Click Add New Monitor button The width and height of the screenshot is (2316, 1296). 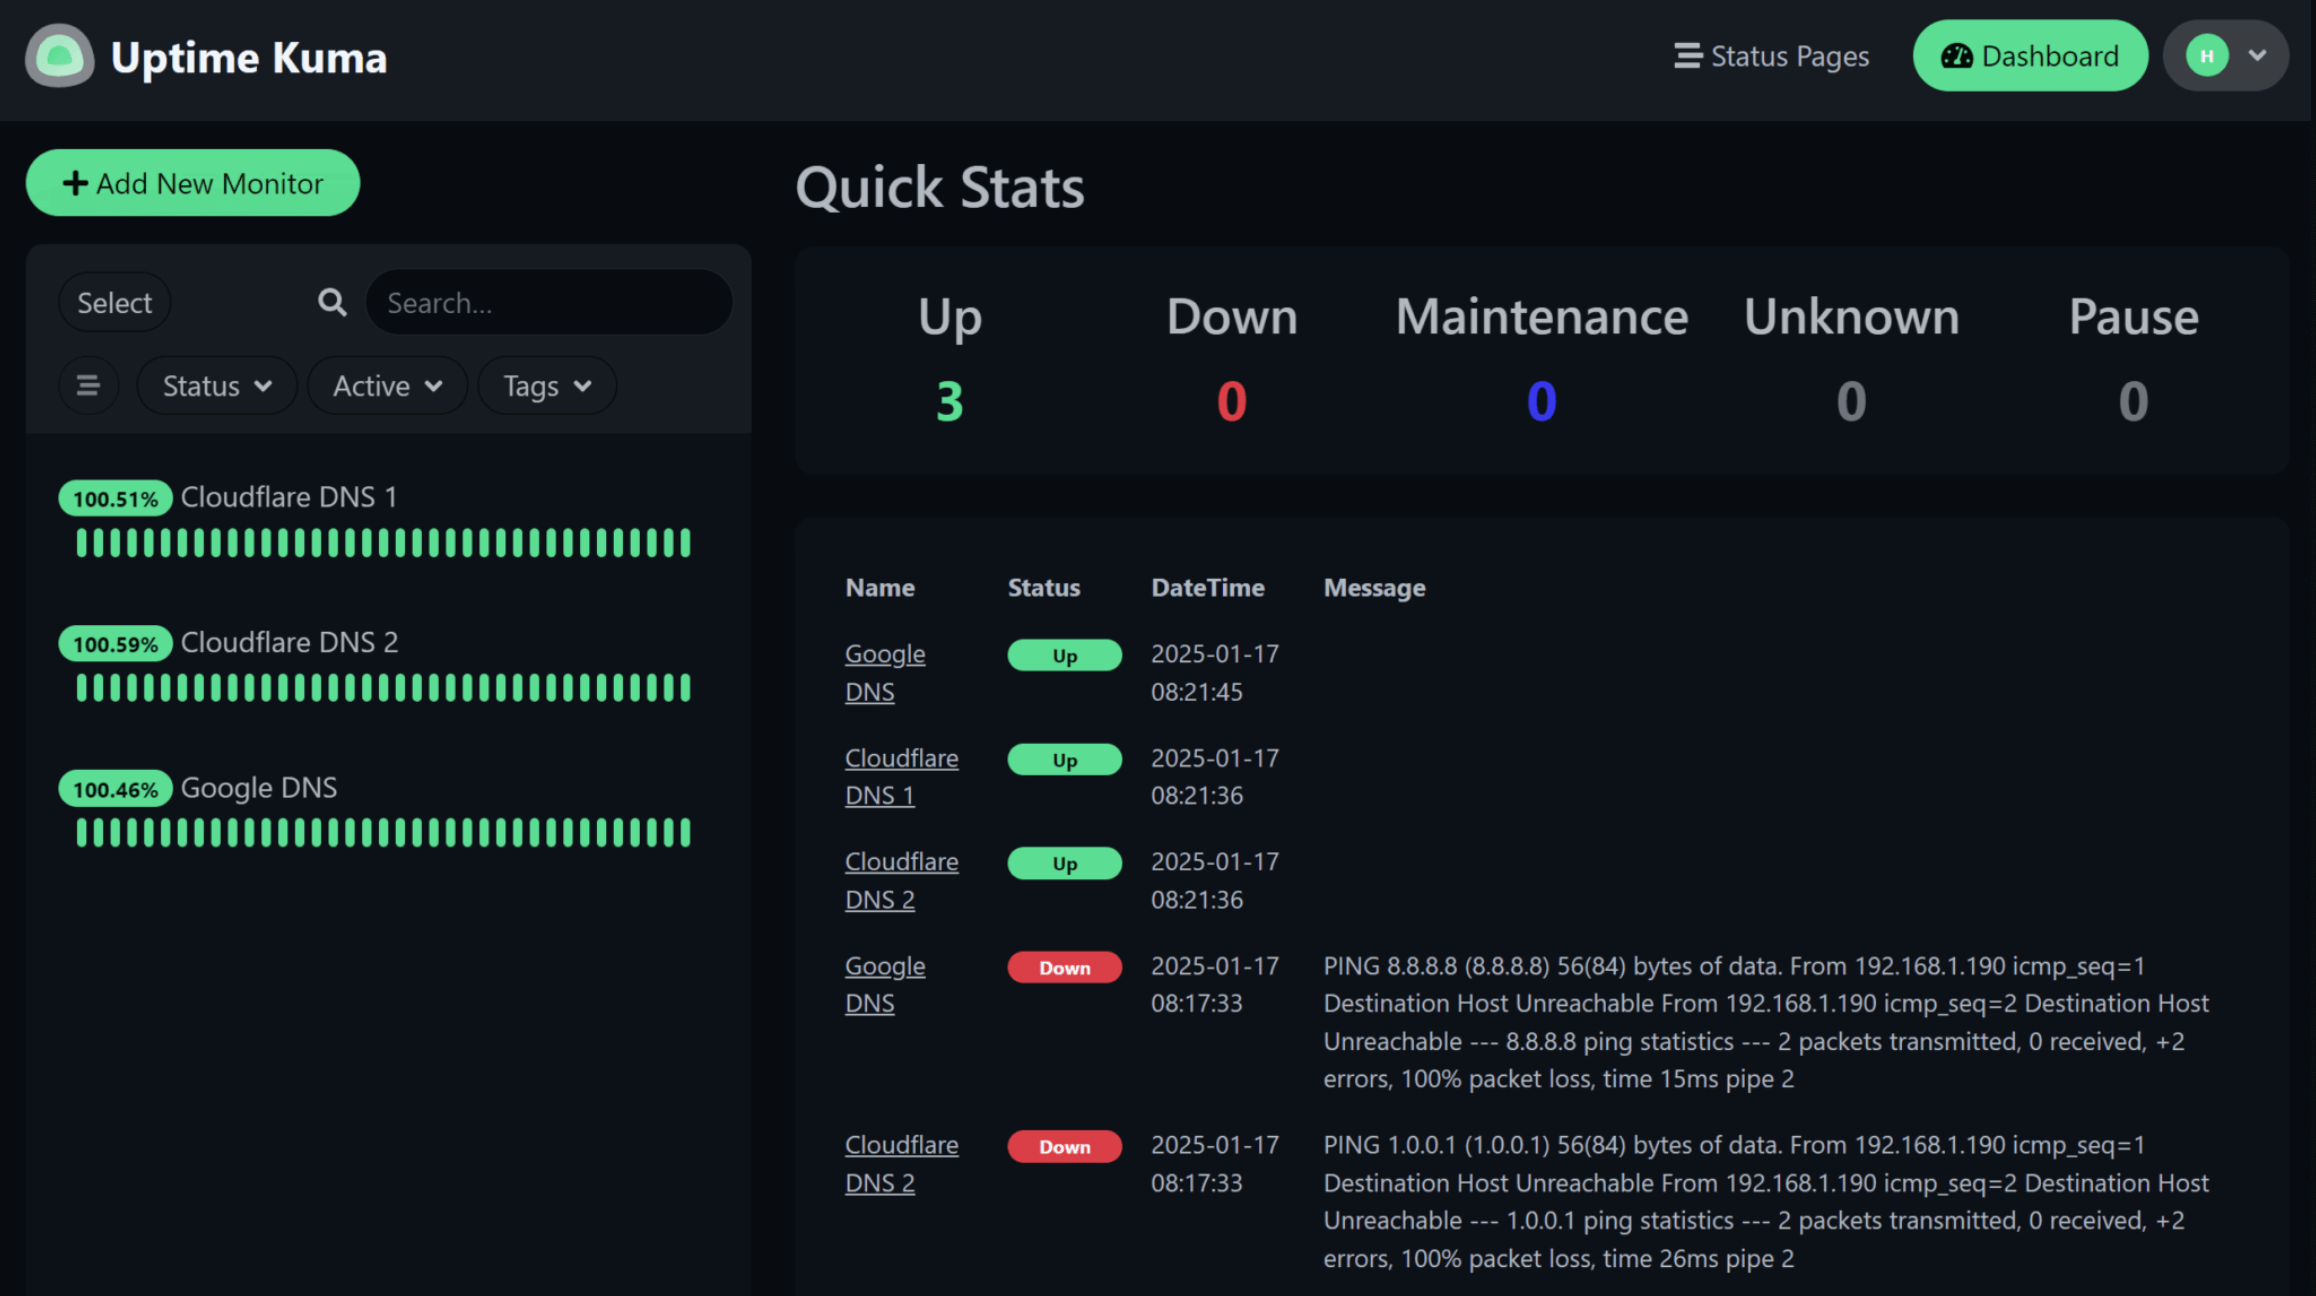click(x=193, y=183)
